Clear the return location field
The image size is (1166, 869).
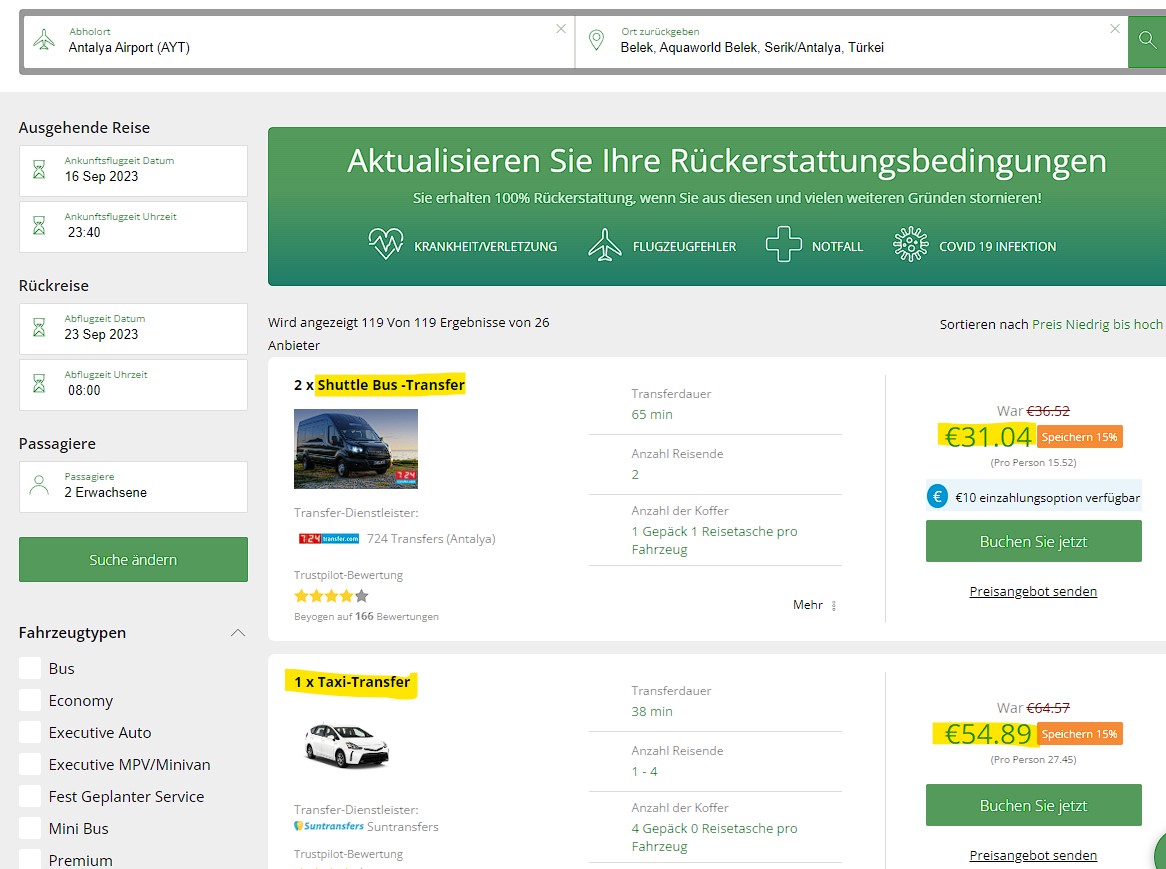1114,29
